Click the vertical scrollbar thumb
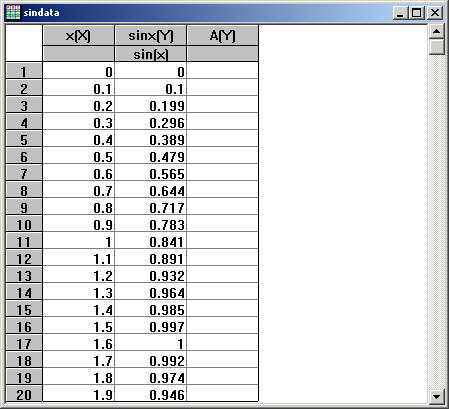 (436, 47)
